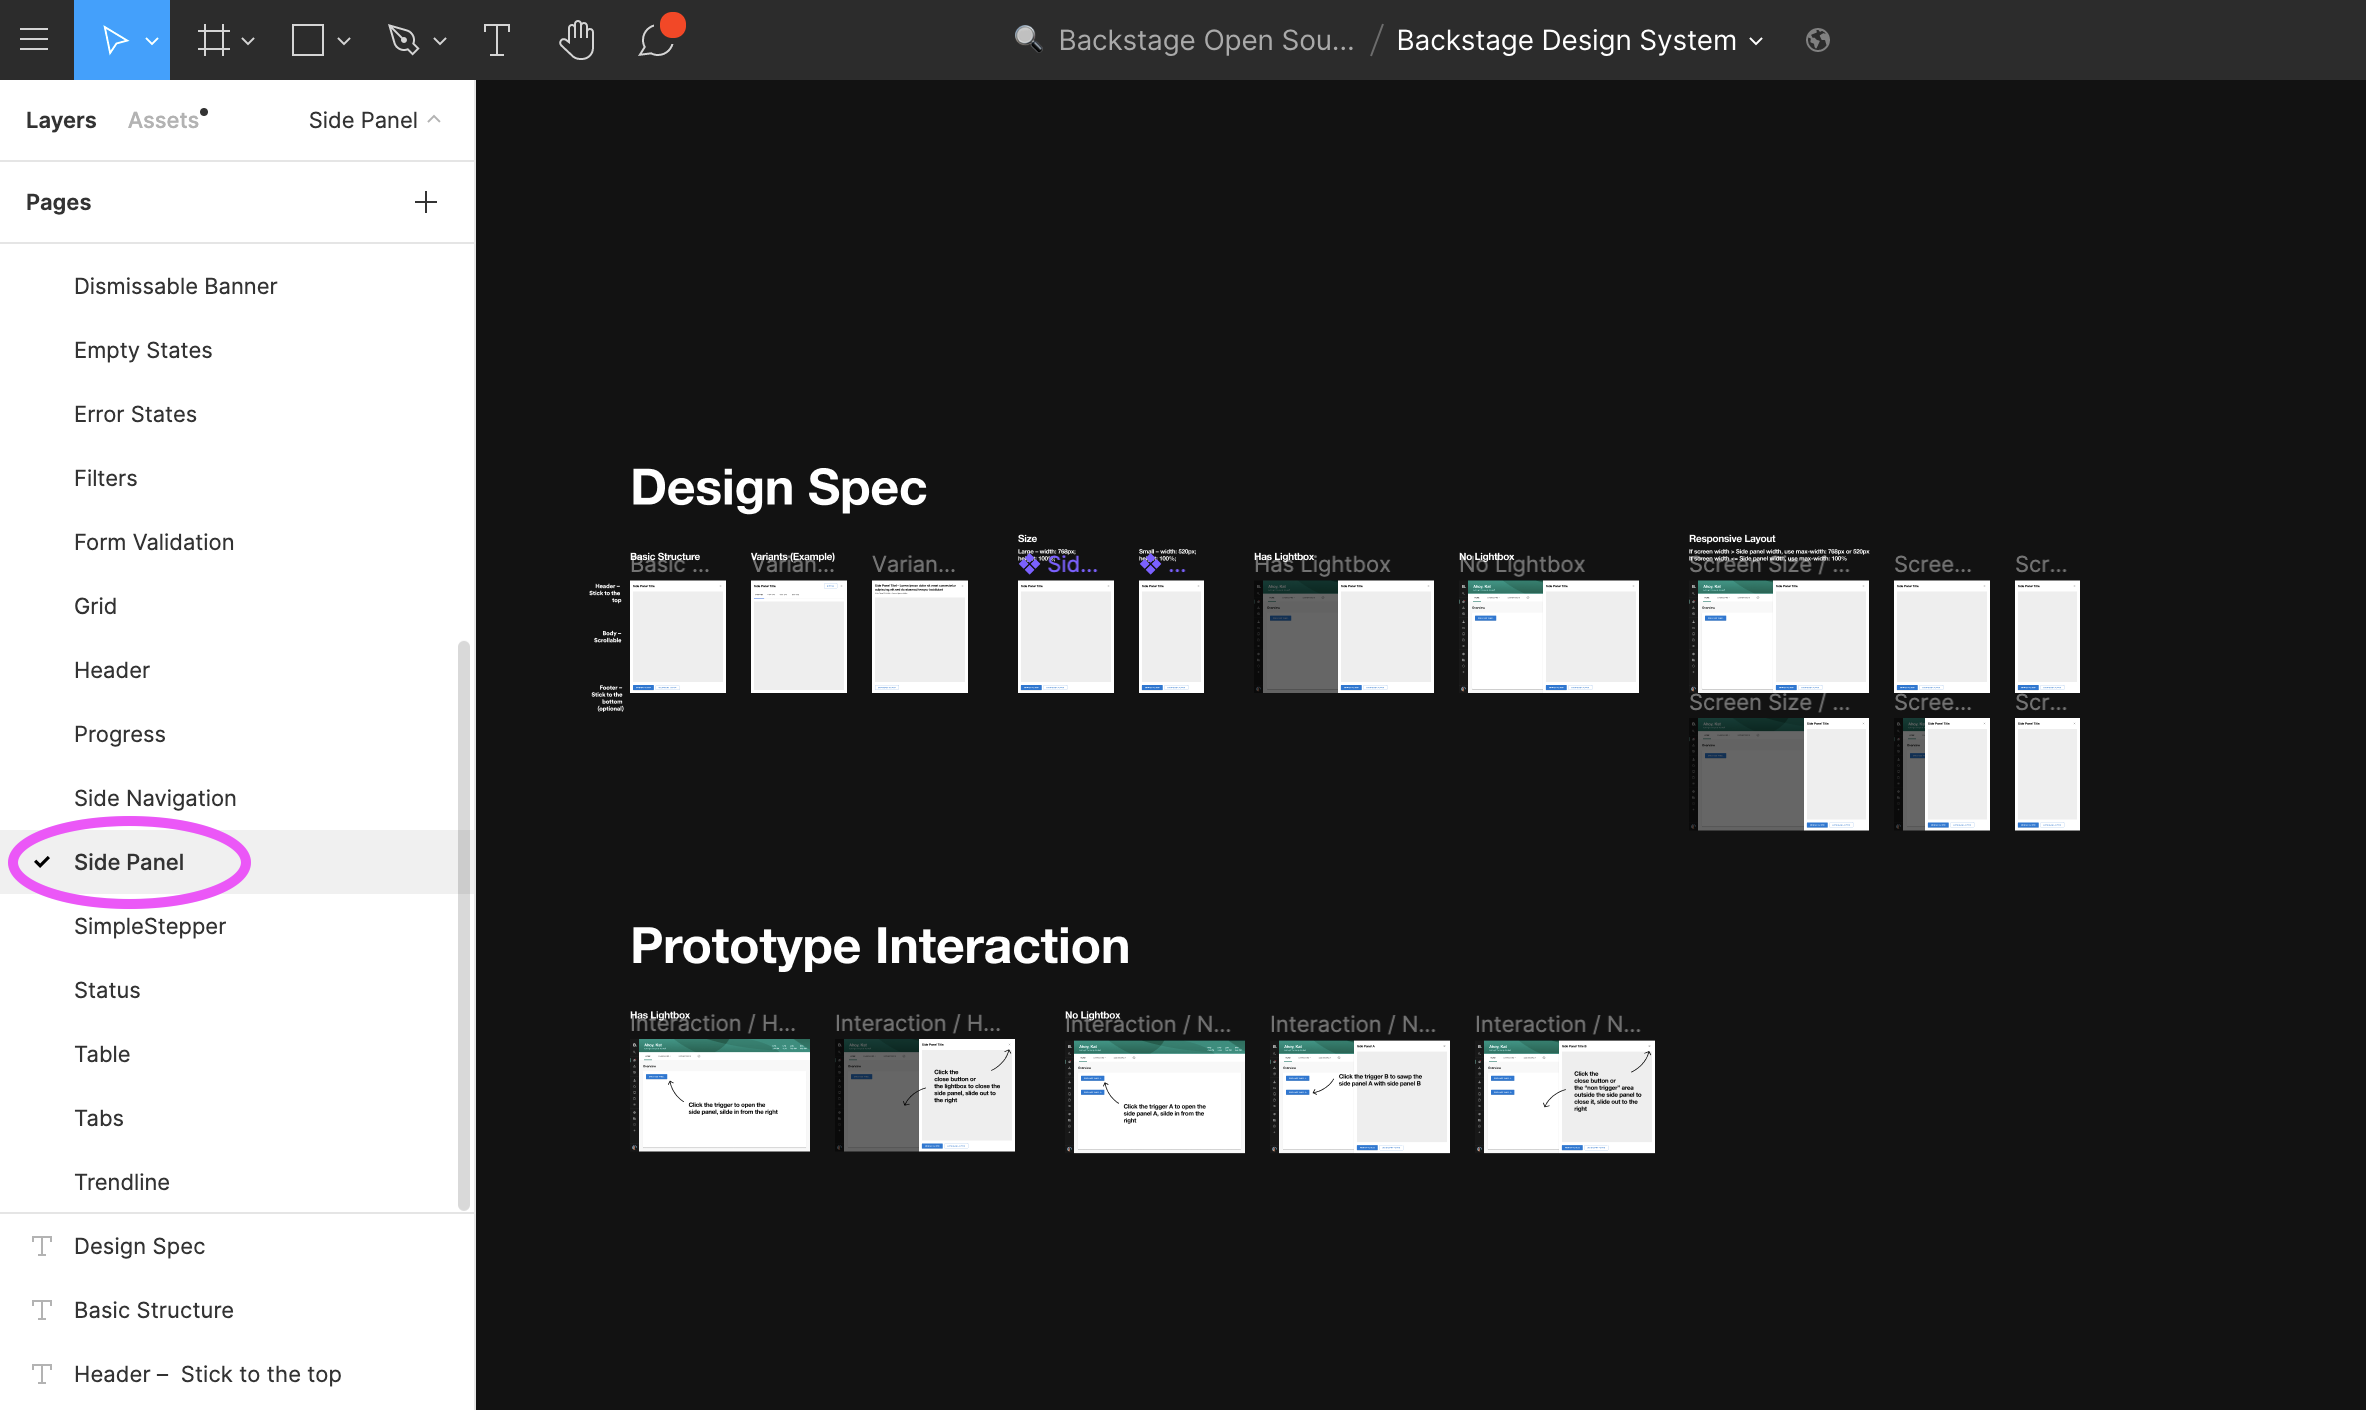Select the SimpleStepper page
Screen dimensions: 2366x1410
tap(150, 926)
